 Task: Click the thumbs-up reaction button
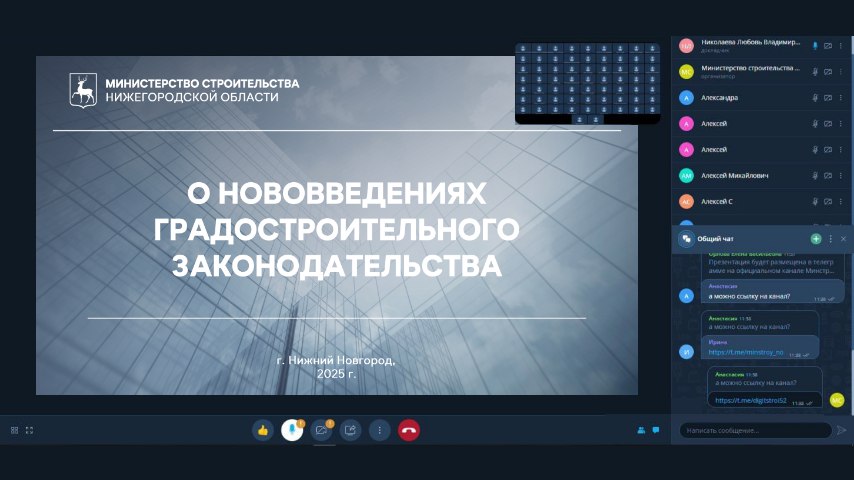point(263,430)
